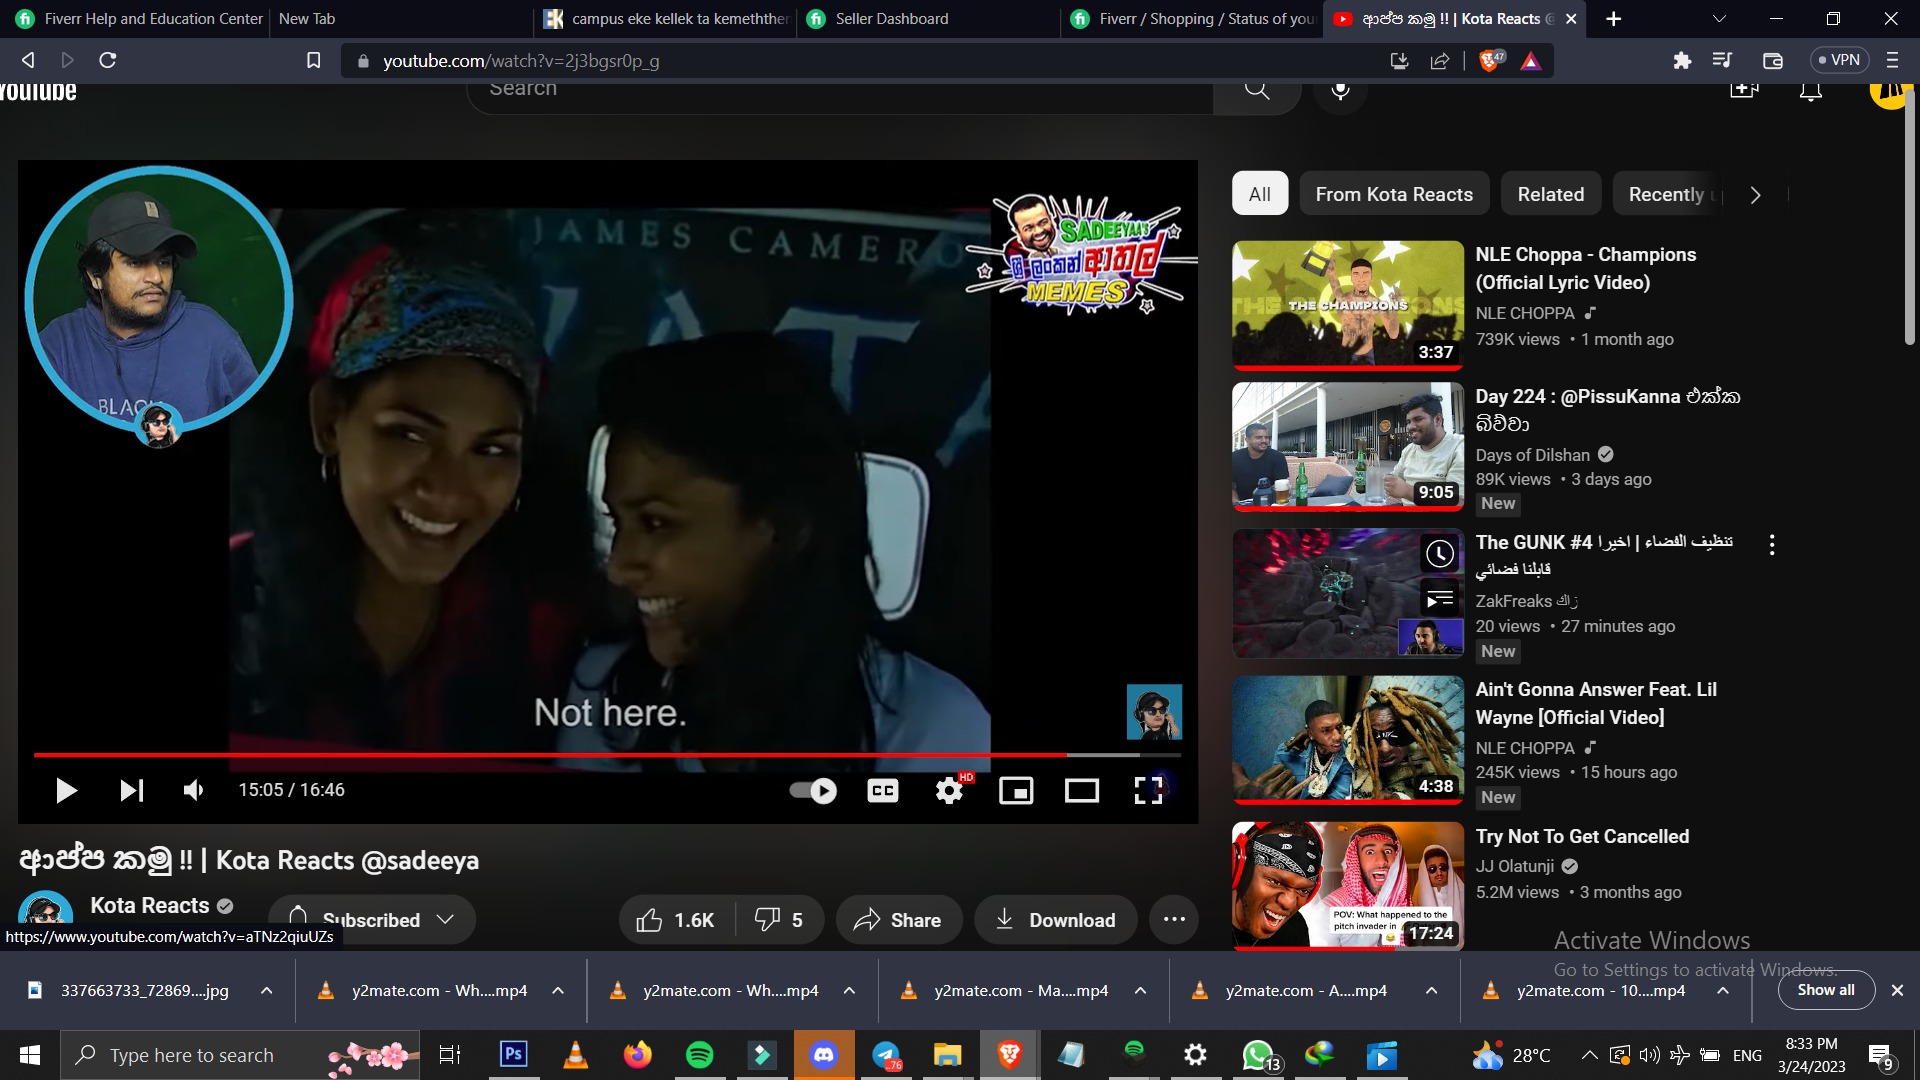Expand the Subscribed notification dropdown
The image size is (1920, 1080).
(x=372, y=920)
